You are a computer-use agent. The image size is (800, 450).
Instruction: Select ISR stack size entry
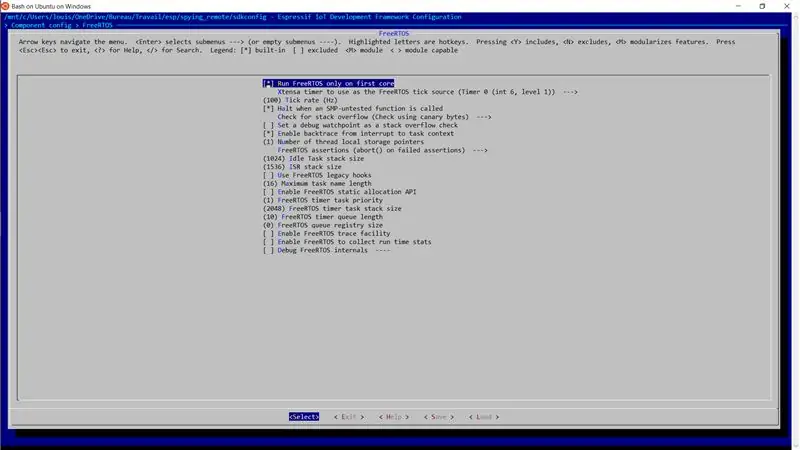302,167
